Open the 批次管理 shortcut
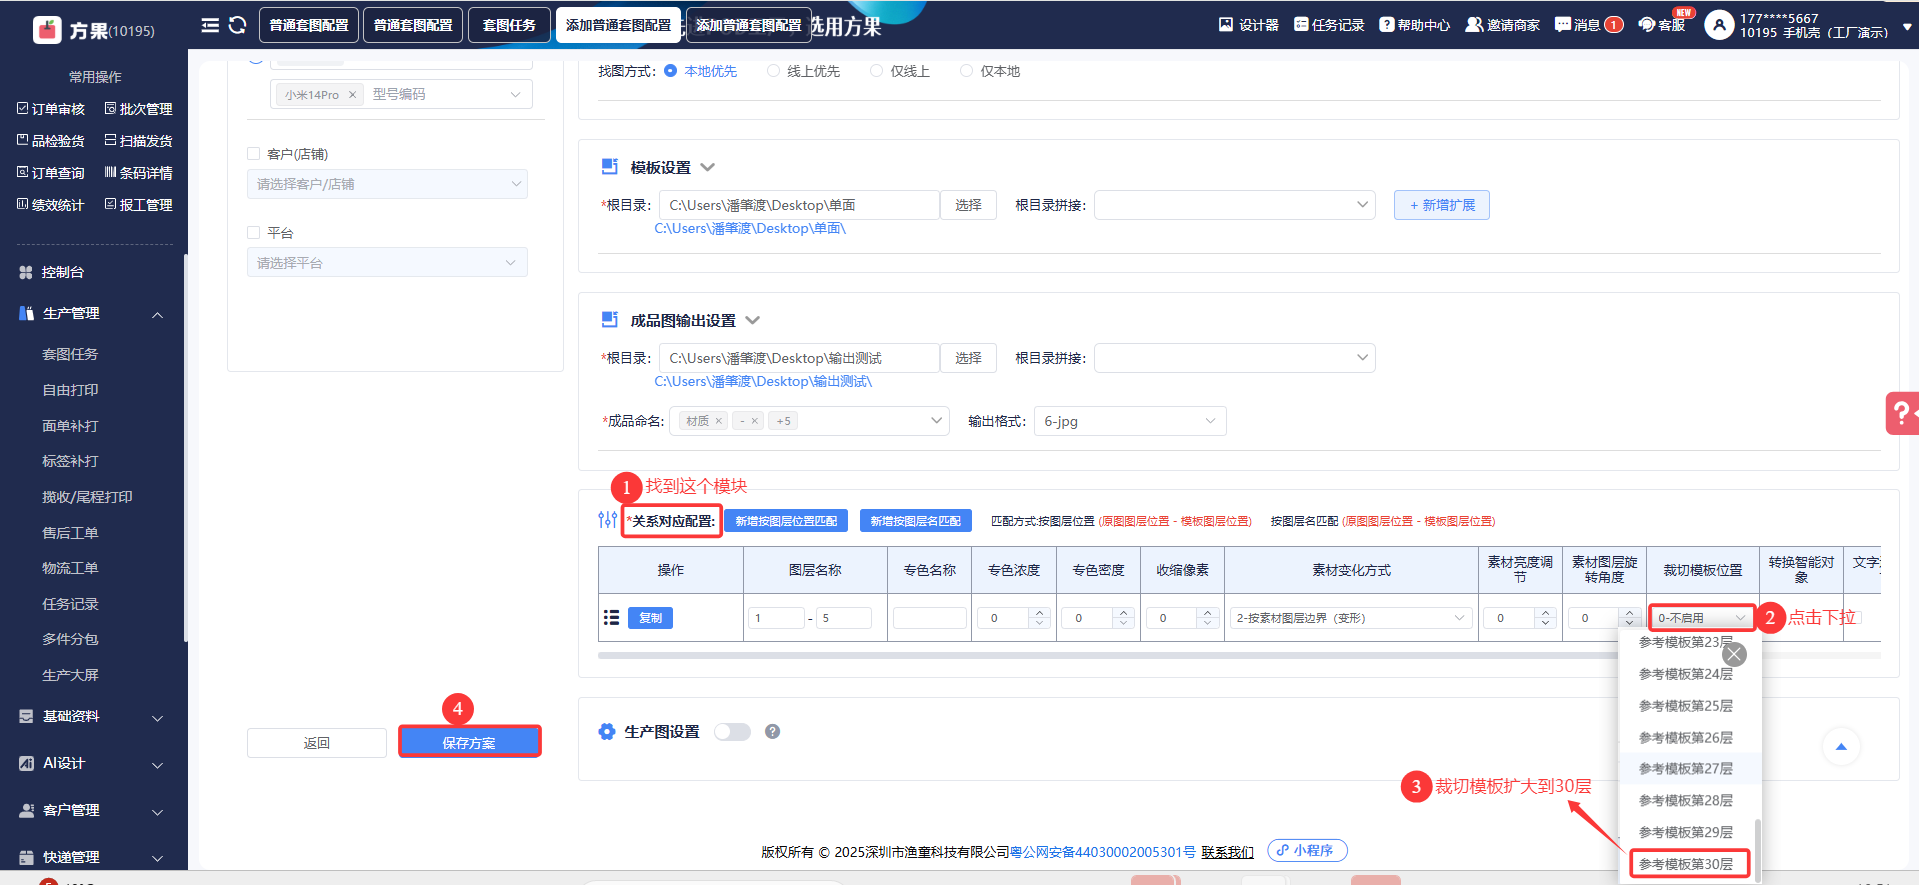Image resolution: width=1919 pixels, height=885 pixels. coord(139,109)
